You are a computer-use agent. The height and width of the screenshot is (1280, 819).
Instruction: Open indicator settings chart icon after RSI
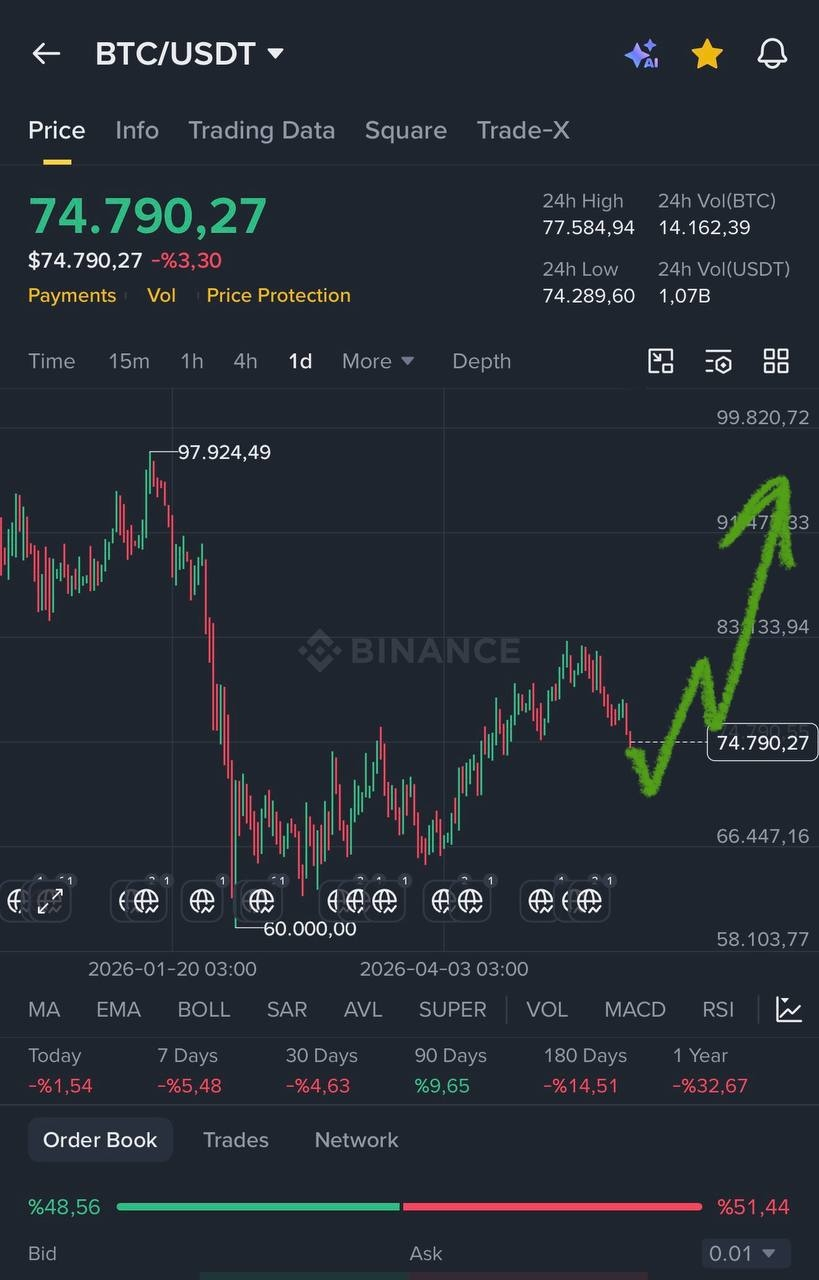[x=789, y=1009]
